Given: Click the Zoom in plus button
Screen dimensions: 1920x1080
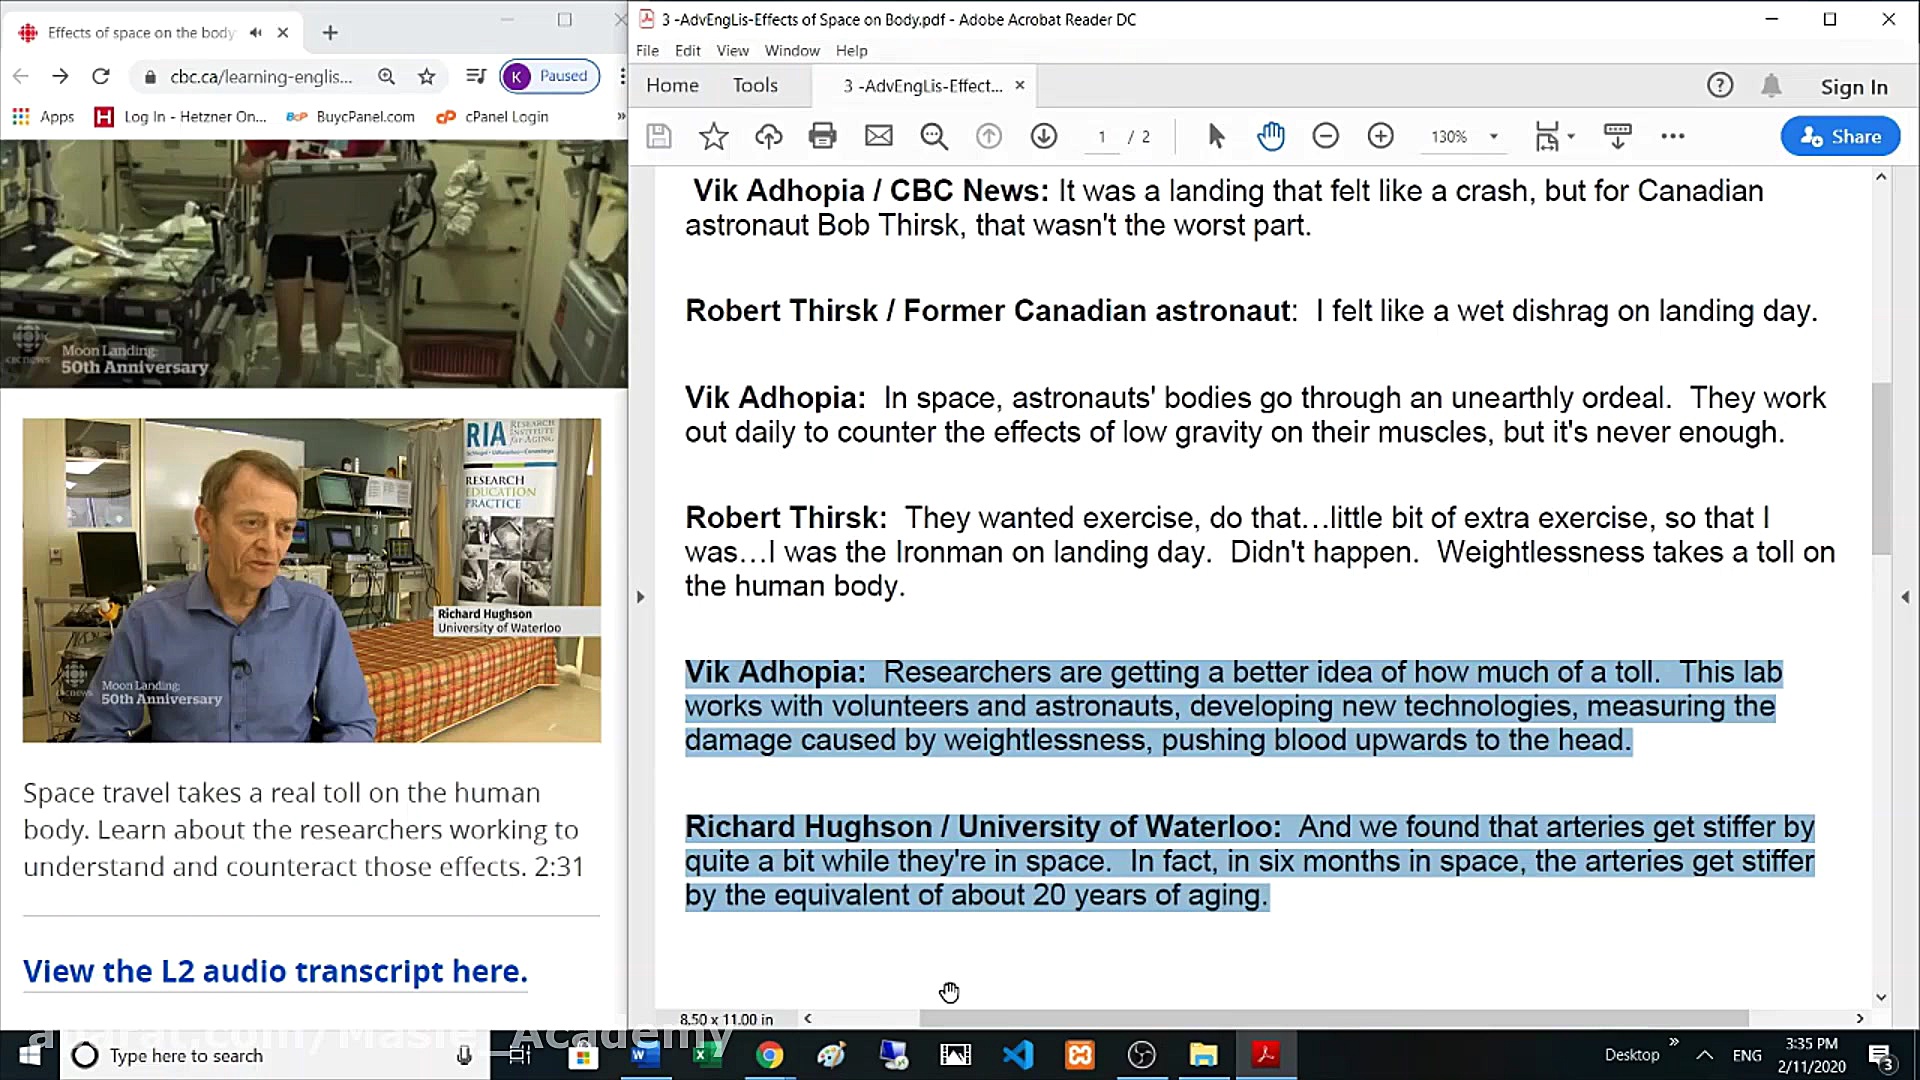Looking at the screenshot, I should (x=1380, y=136).
